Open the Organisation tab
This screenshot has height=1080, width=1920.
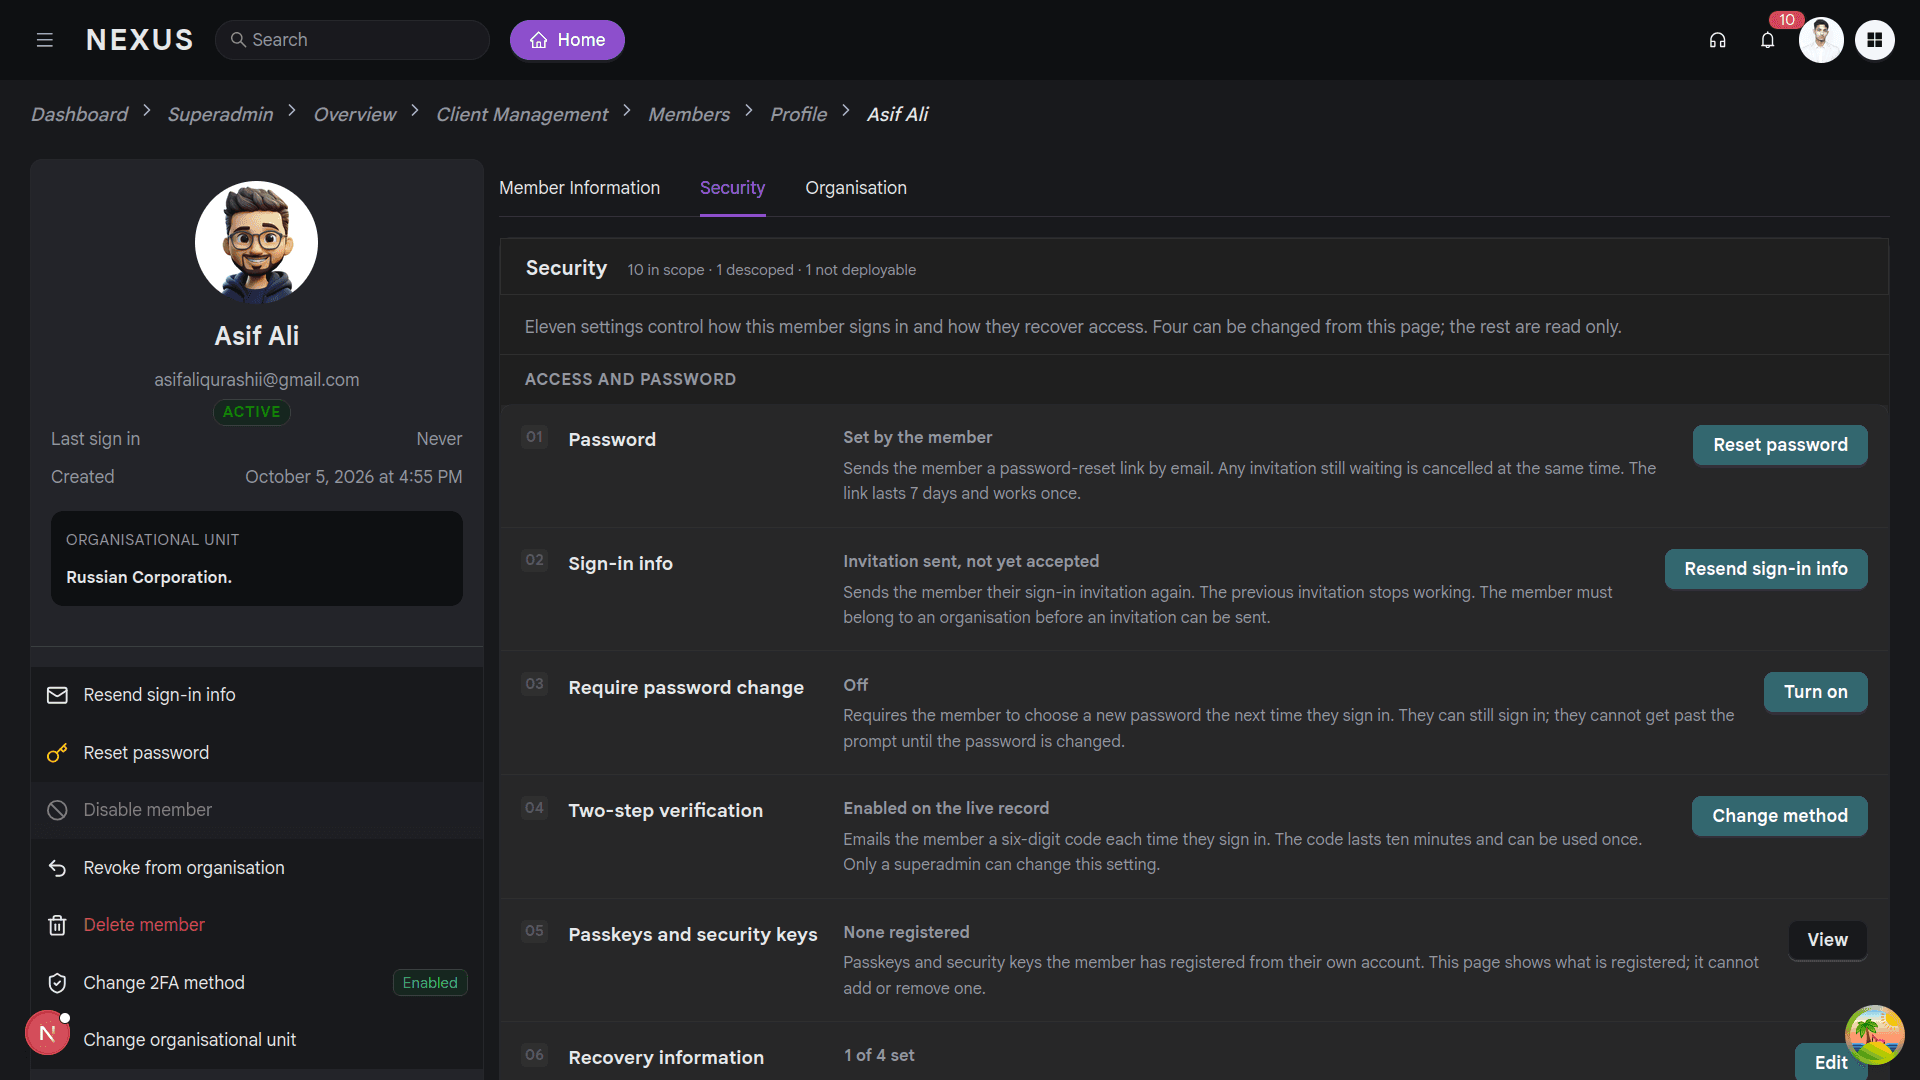tap(856, 188)
